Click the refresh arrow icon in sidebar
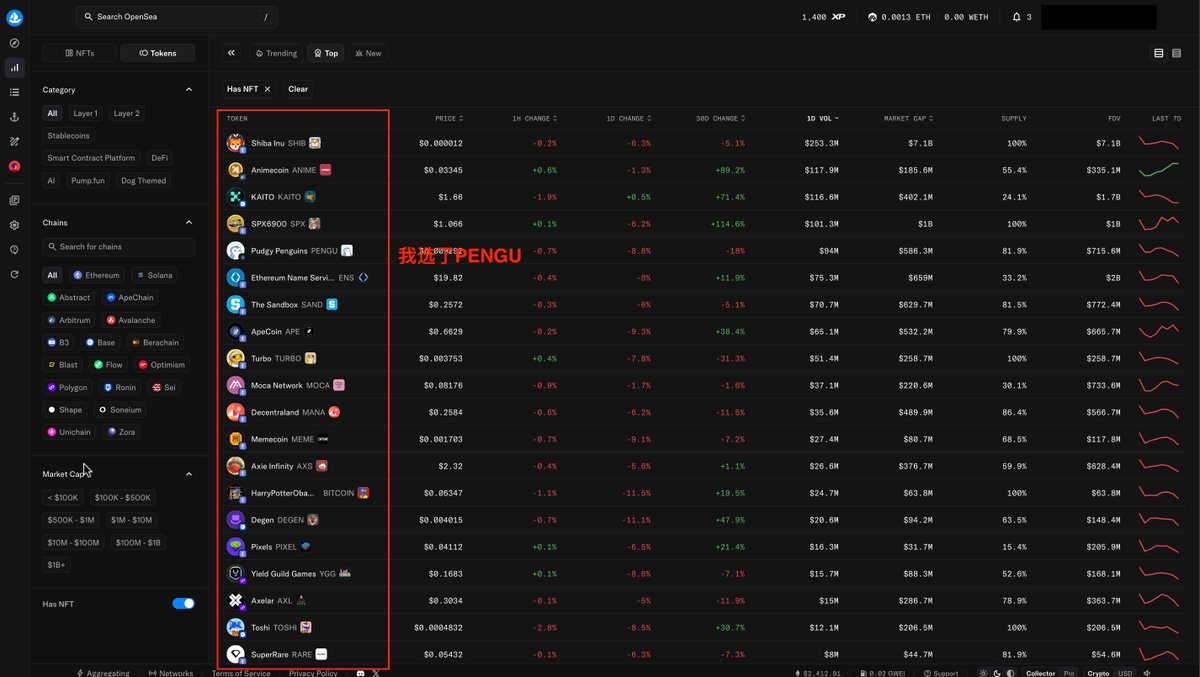 pos(14,274)
